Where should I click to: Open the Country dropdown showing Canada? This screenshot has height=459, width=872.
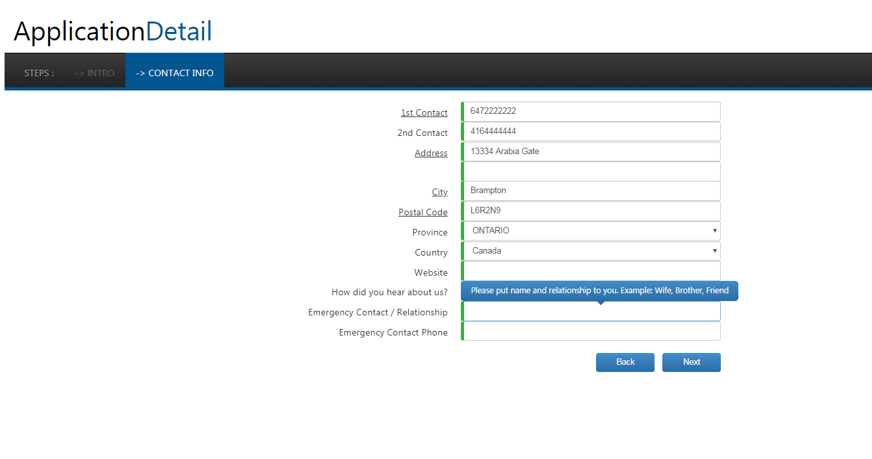point(591,251)
